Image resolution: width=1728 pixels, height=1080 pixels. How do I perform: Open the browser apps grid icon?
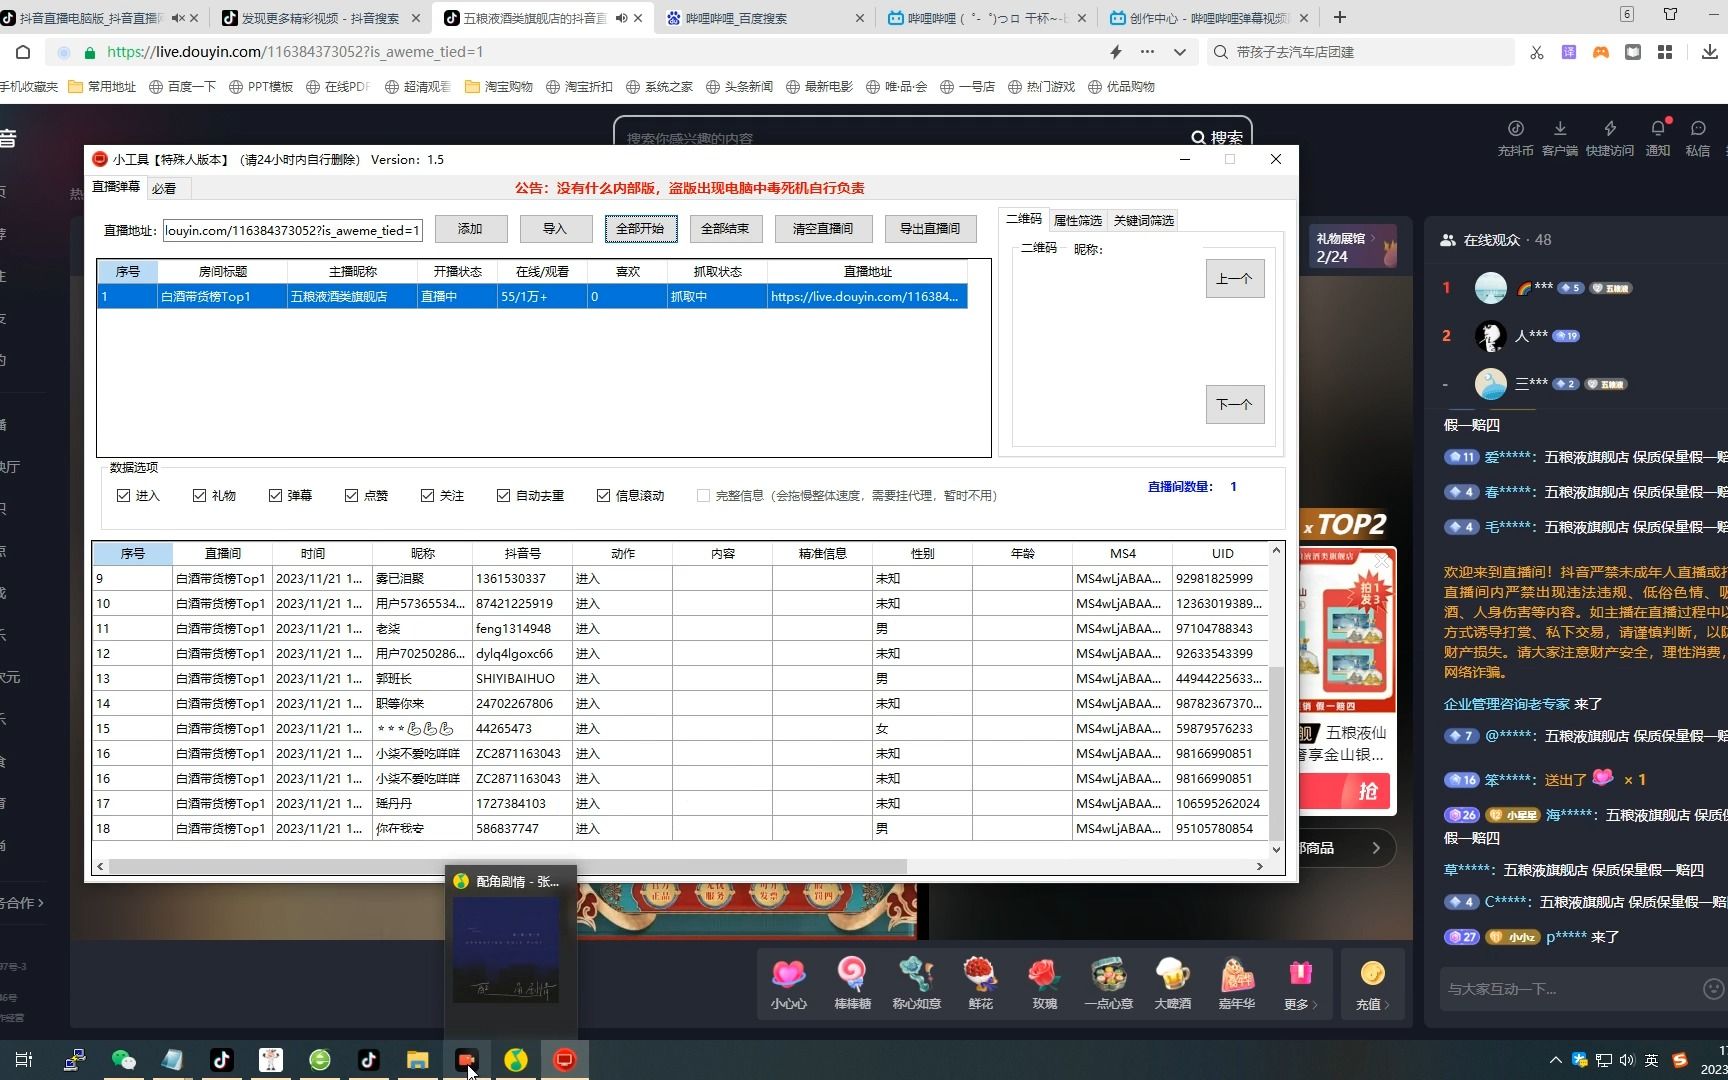pyautogui.click(x=1665, y=52)
